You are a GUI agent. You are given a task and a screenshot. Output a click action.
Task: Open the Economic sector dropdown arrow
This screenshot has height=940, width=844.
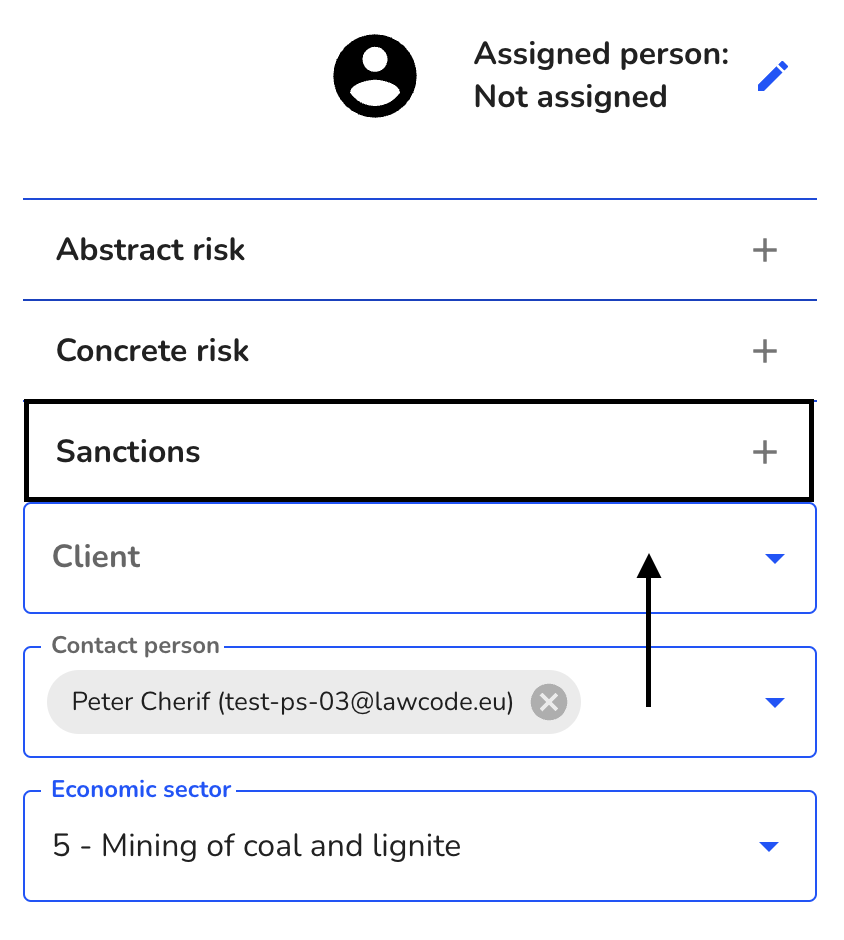point(769,846)
